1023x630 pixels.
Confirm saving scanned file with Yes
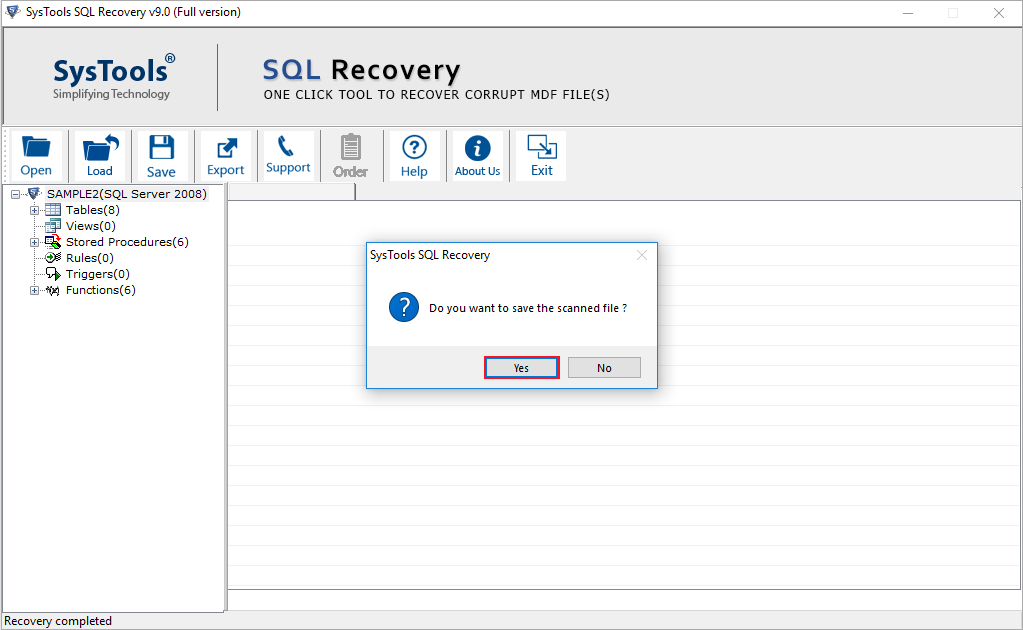pos(521,368)
